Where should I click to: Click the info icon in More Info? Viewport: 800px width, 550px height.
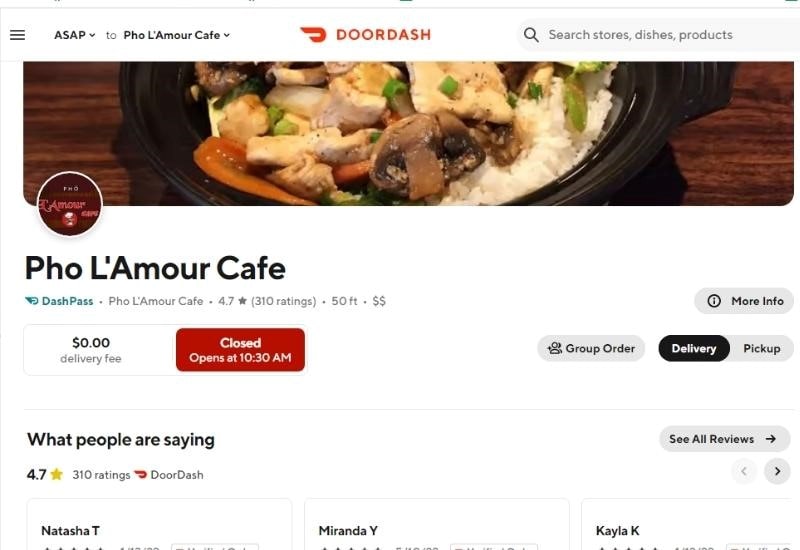[714, 301]
